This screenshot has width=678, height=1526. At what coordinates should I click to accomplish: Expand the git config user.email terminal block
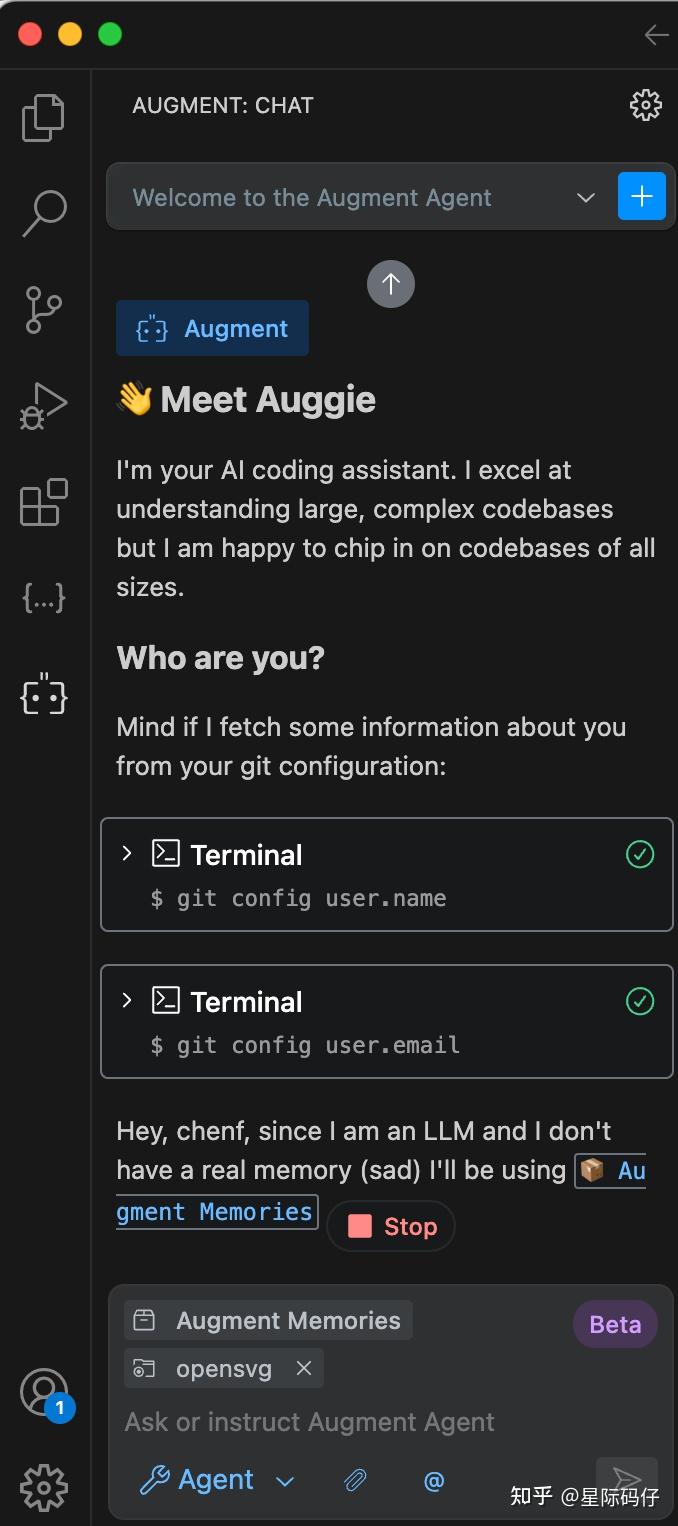pos(126,1001)
